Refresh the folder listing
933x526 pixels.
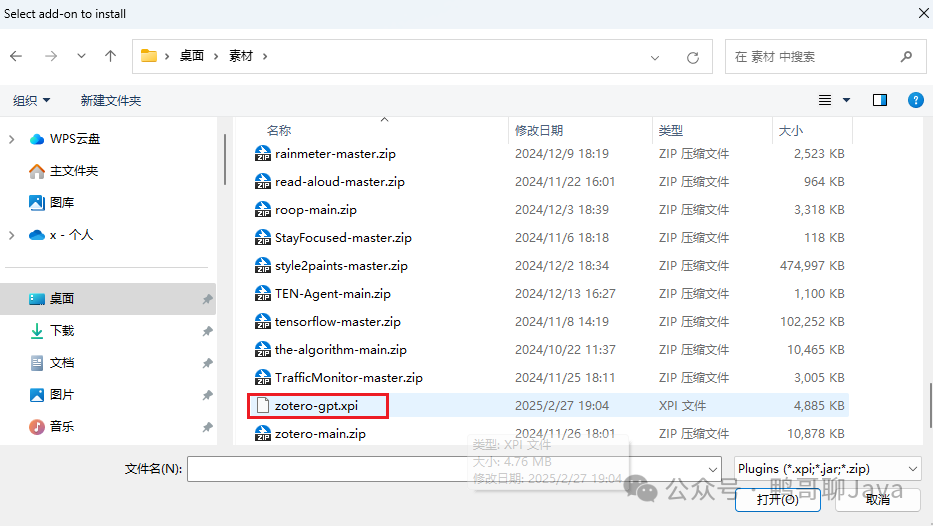693,58
